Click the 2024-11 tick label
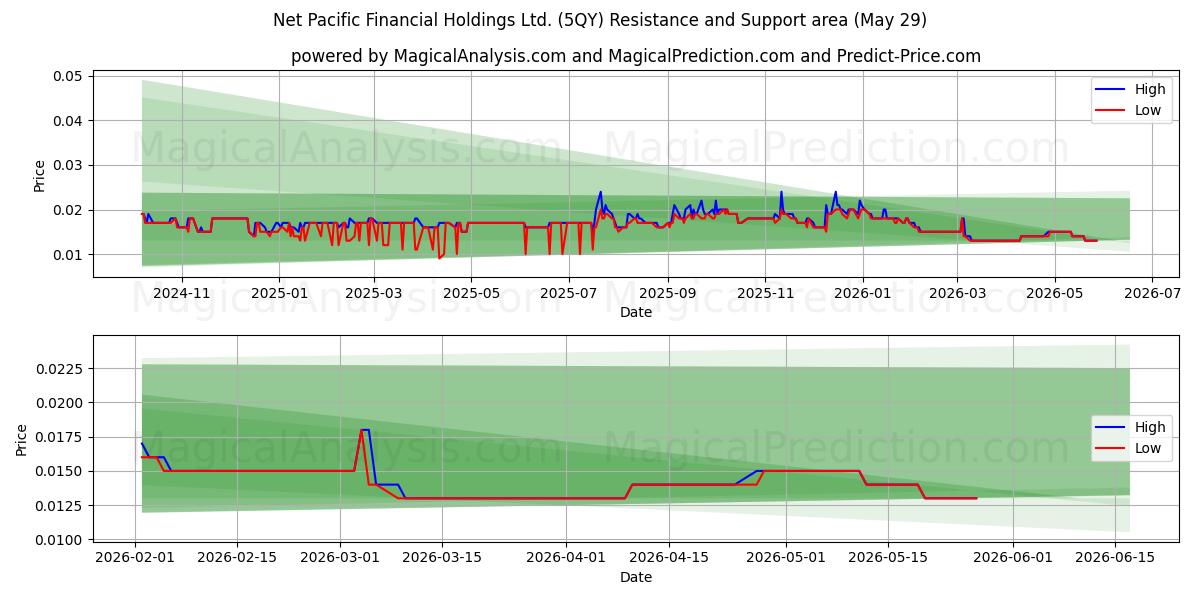The image size is (1200, 600). pos(182,293)
